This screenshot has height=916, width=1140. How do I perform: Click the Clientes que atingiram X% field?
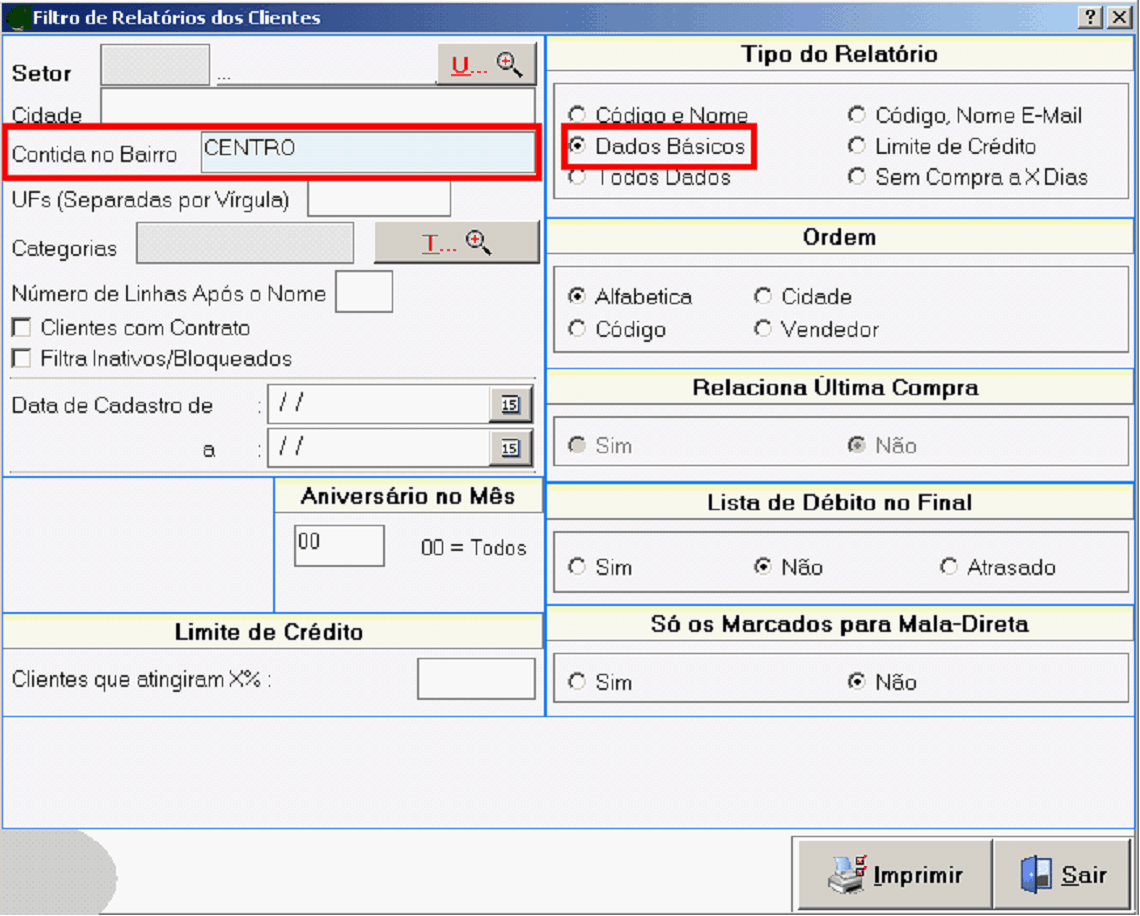(476, 679)
